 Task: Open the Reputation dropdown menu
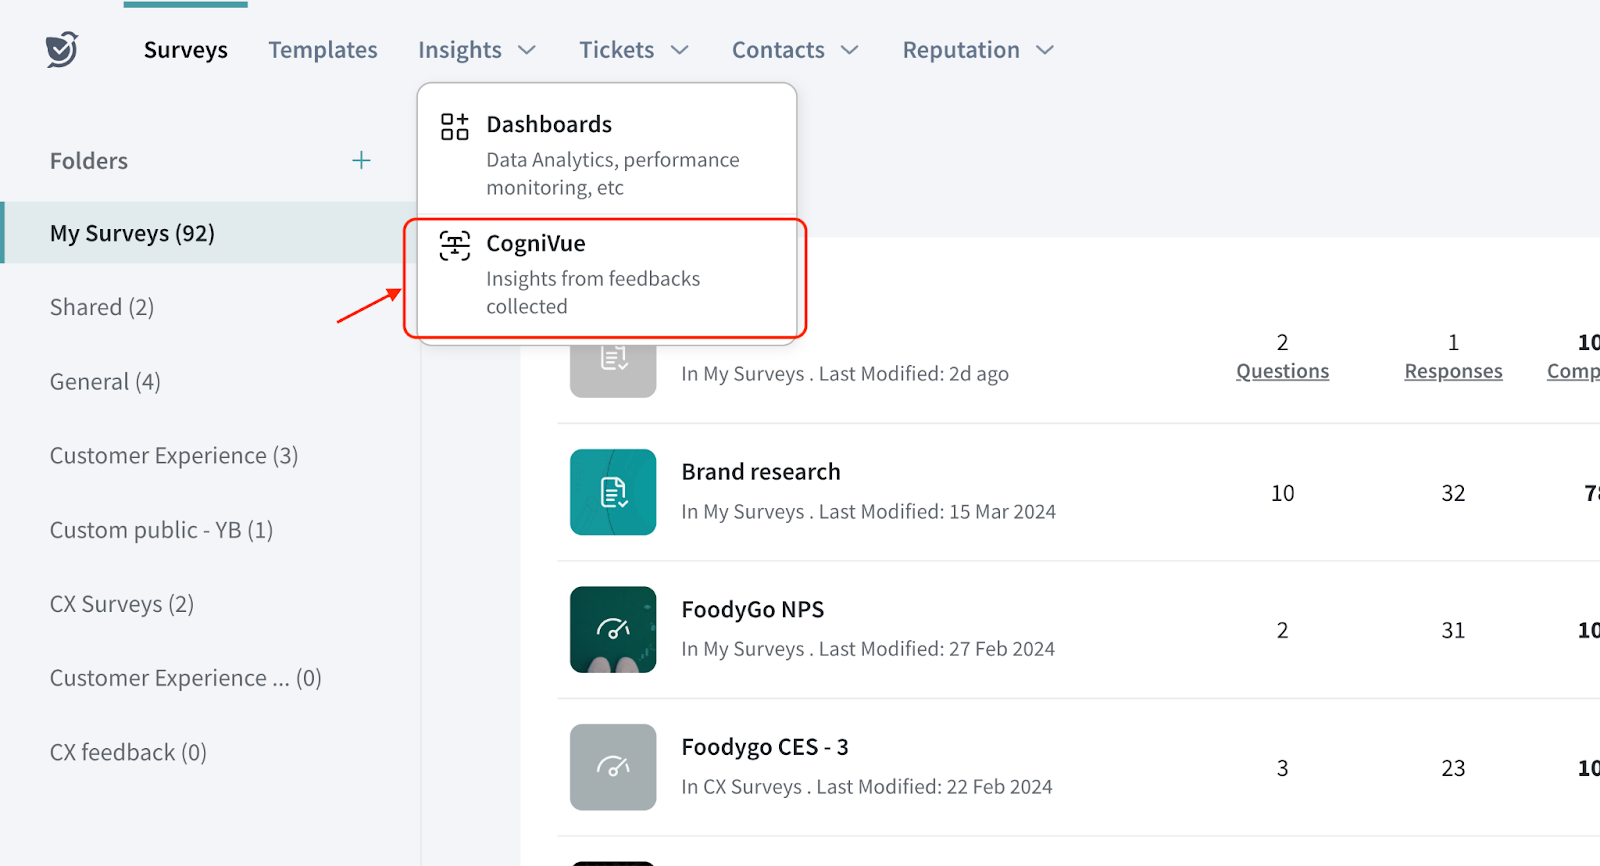(x=977, y=50)
